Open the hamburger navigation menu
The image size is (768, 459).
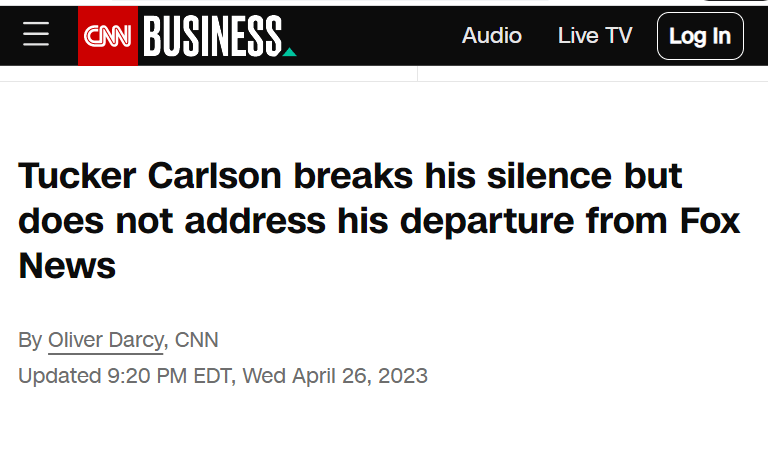tap(36, 36)
